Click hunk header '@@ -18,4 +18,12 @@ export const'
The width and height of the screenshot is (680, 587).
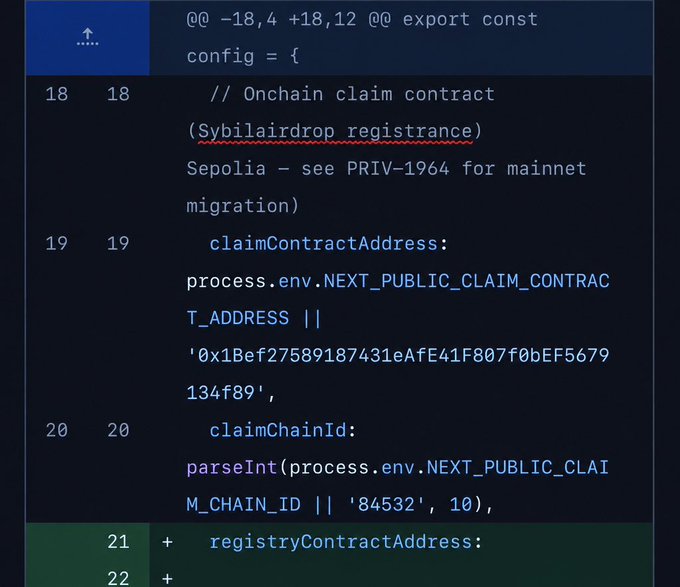[x=362, y=20]
